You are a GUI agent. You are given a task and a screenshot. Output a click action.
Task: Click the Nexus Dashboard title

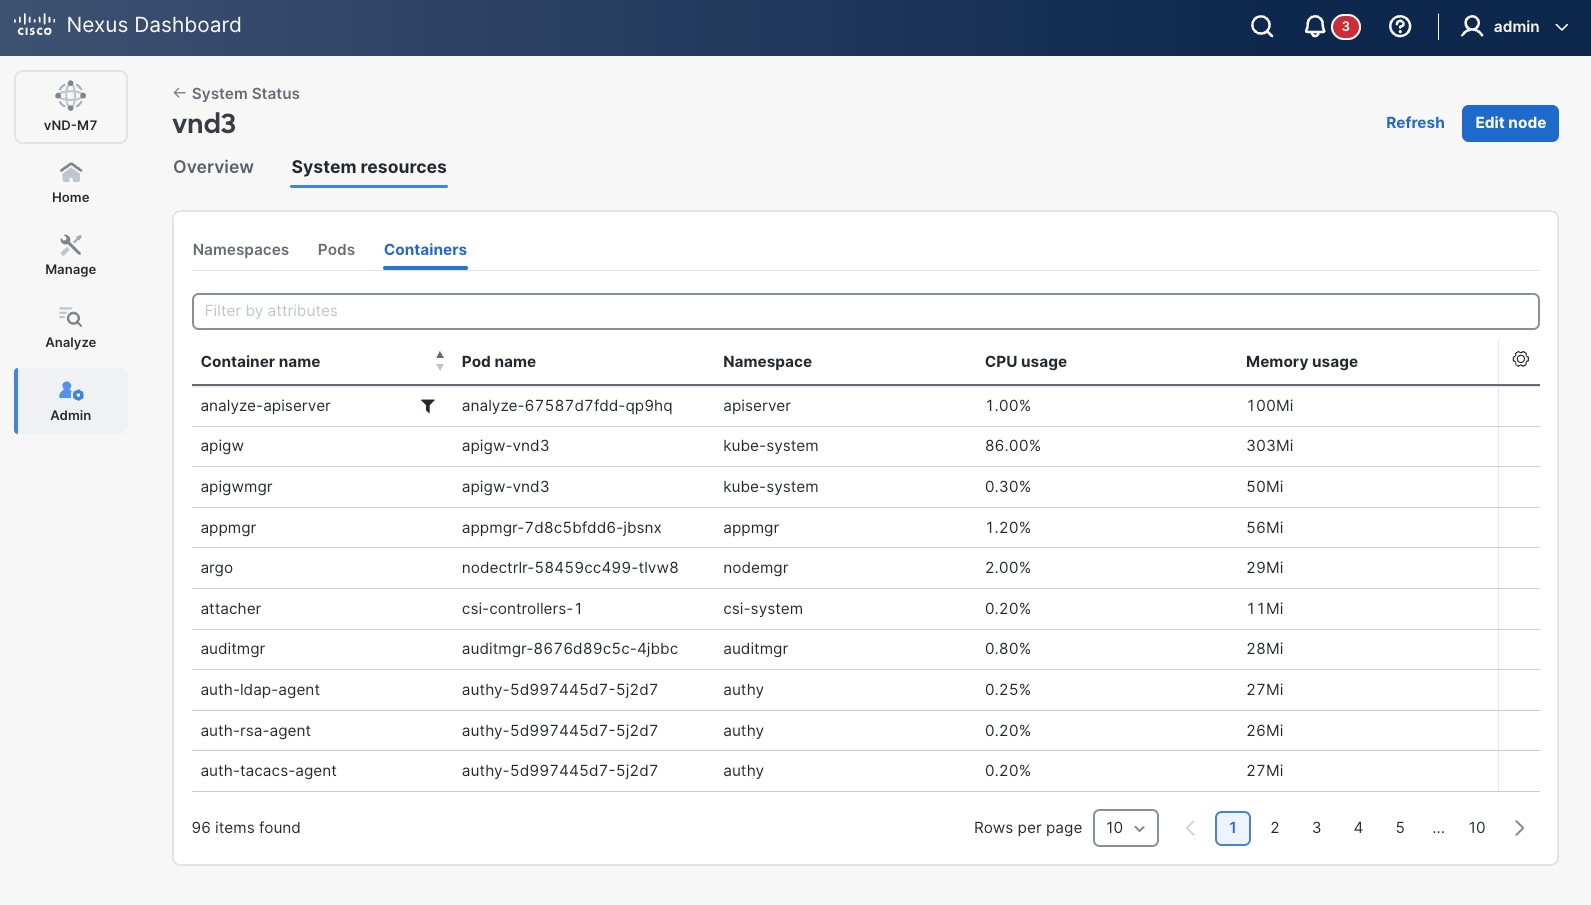point(154,25)
